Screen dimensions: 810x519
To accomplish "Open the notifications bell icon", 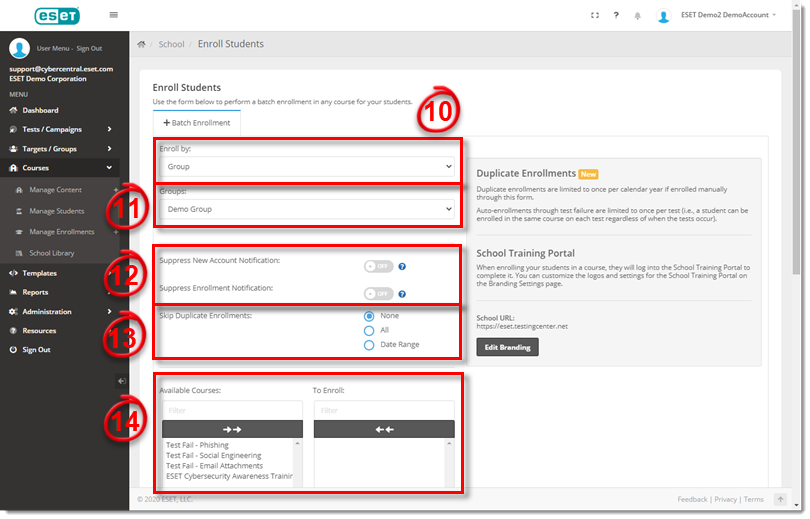I will 637,16.
